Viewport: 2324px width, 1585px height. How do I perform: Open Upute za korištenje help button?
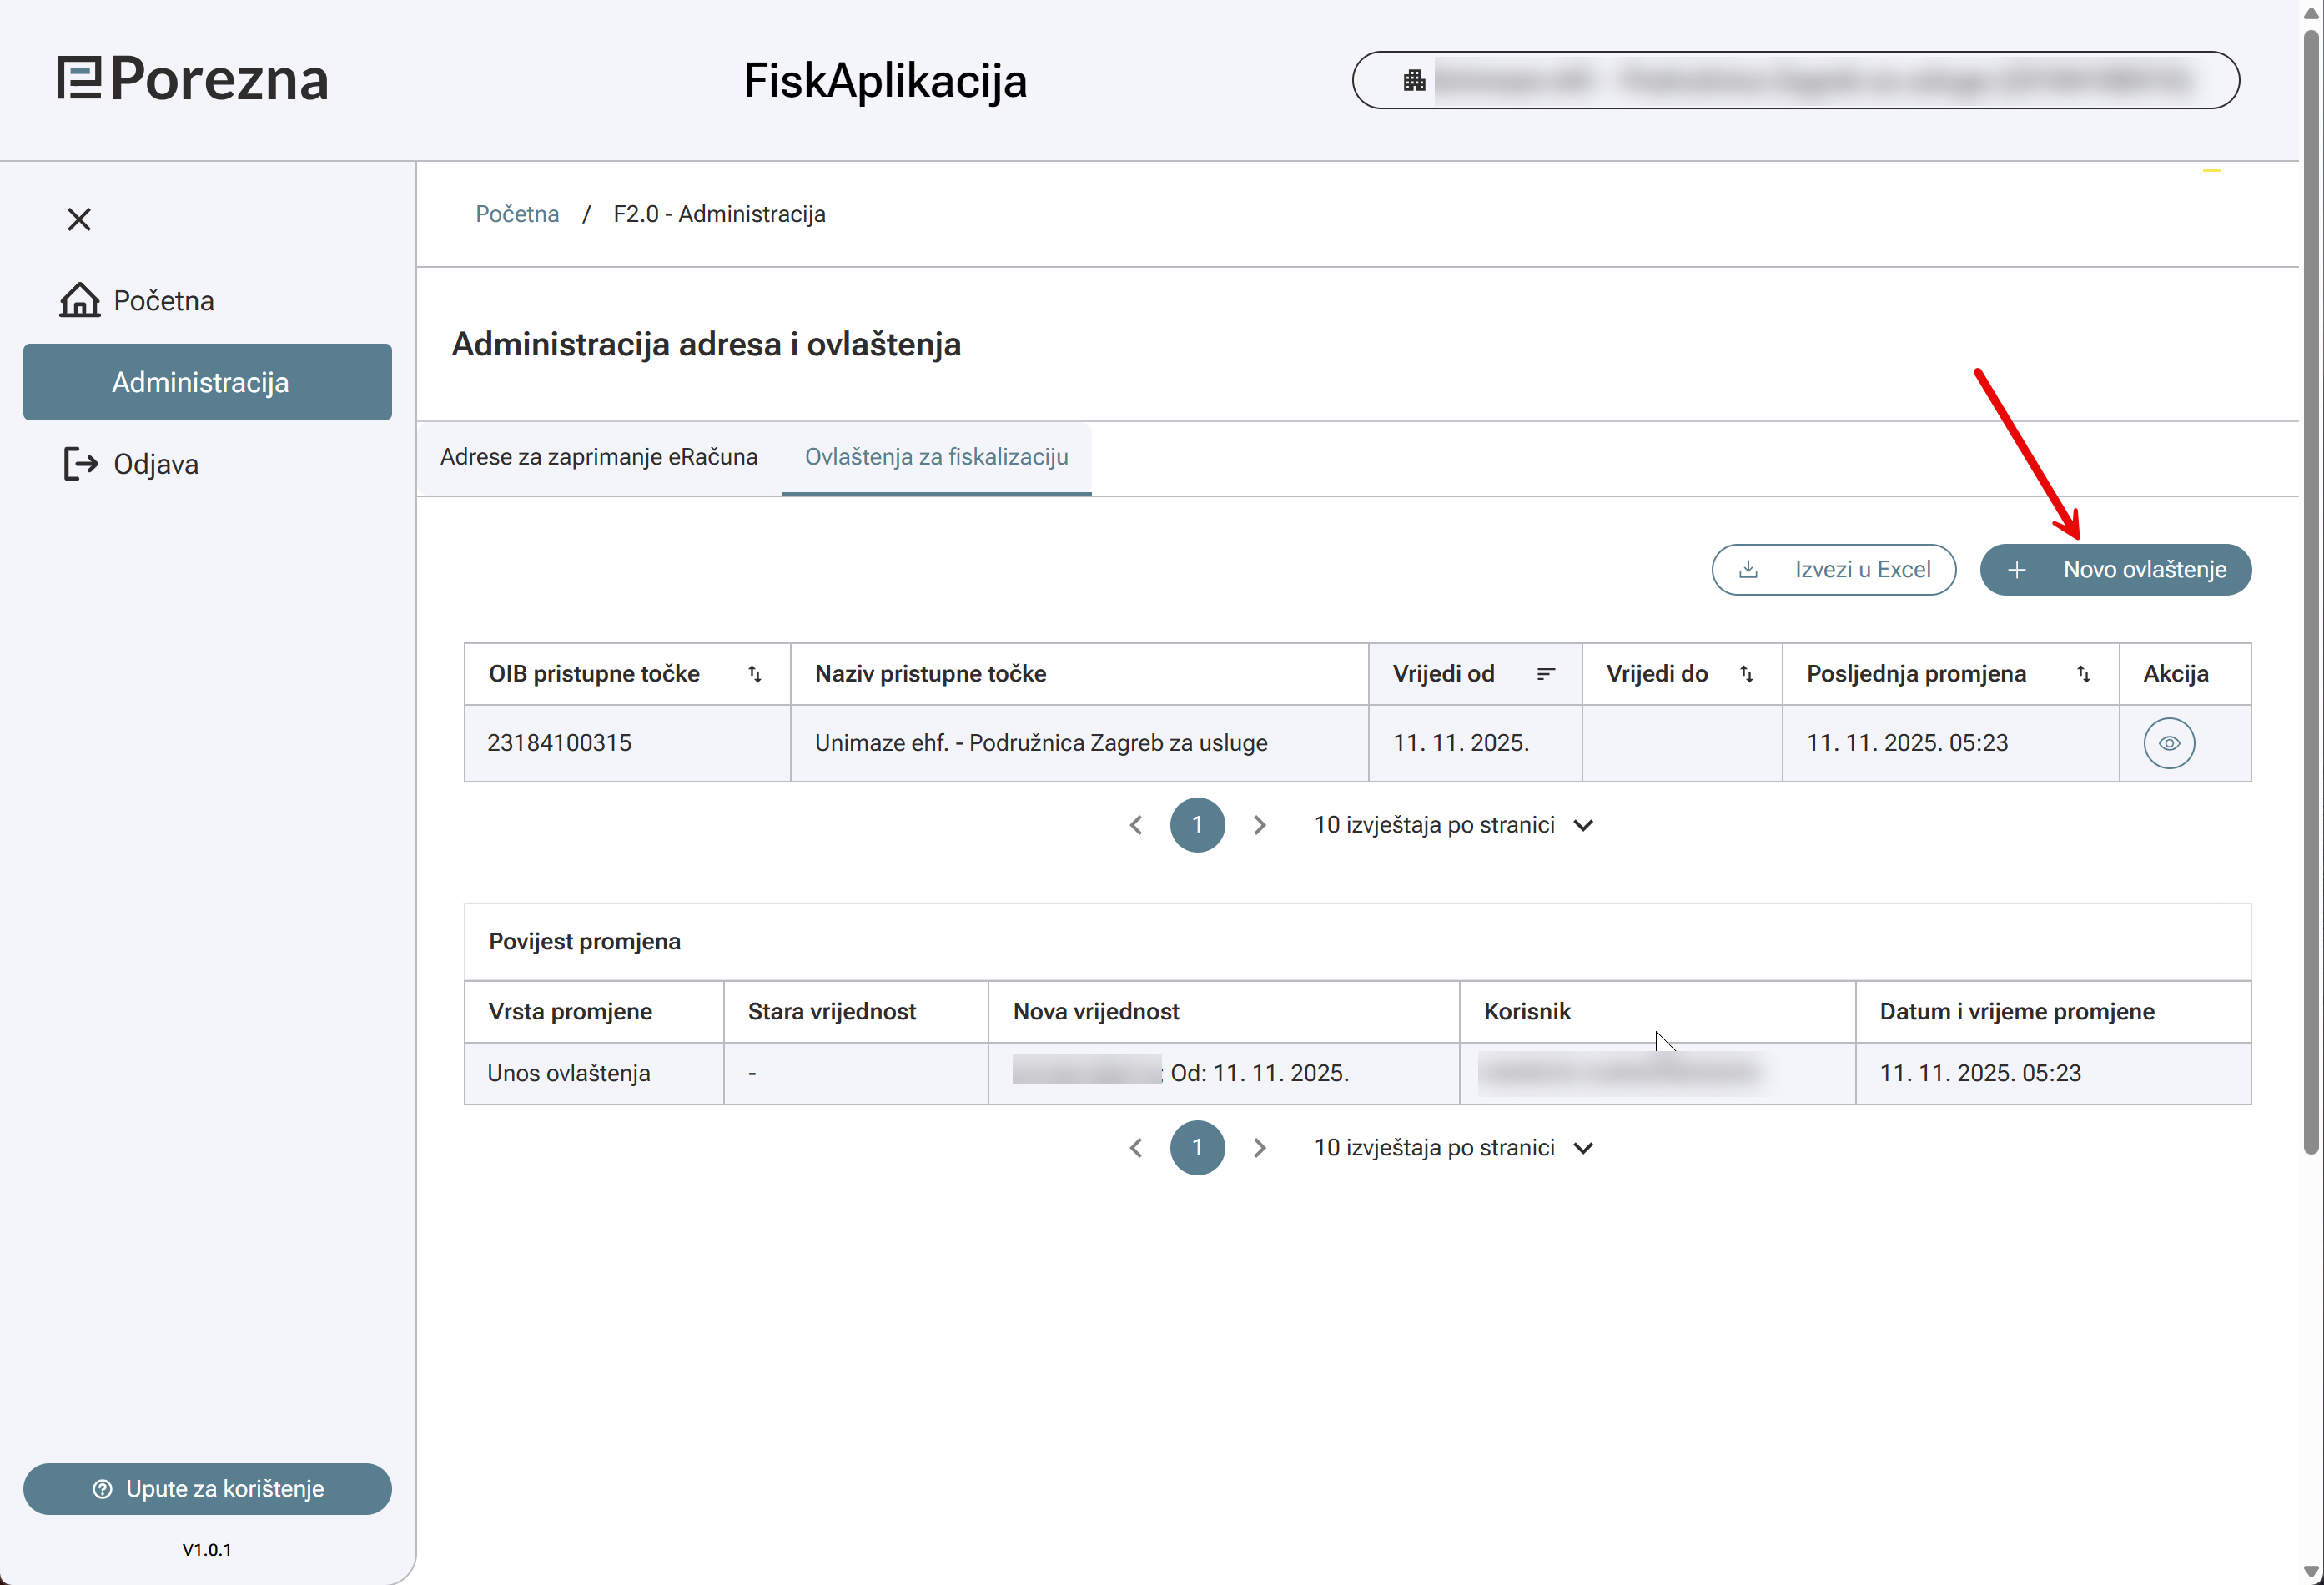pyautogui.click(x=207, y=1489)
